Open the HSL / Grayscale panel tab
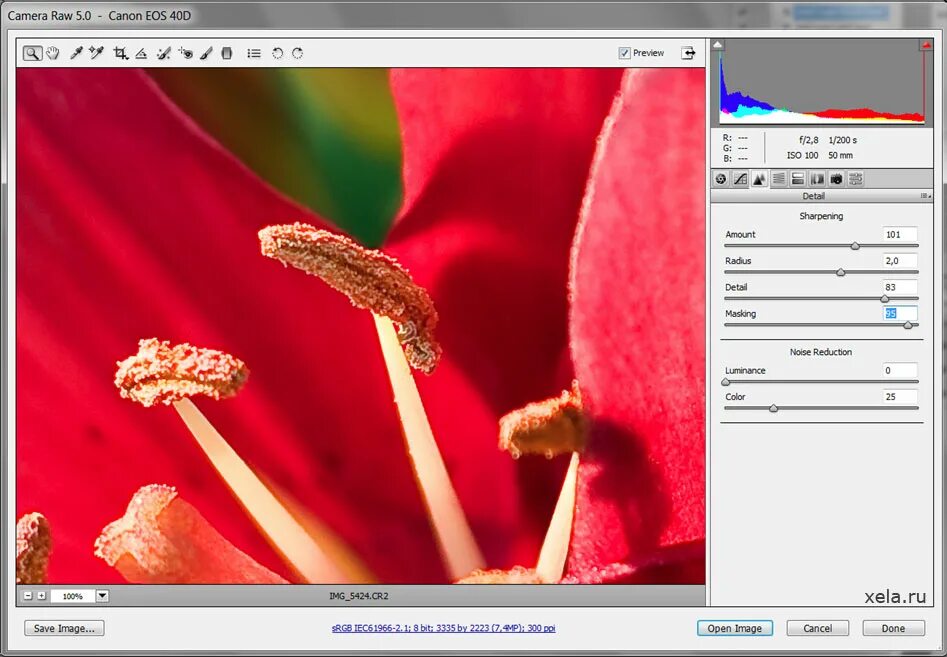This screenshot has height=657, width=947. [x=778, y=179]
